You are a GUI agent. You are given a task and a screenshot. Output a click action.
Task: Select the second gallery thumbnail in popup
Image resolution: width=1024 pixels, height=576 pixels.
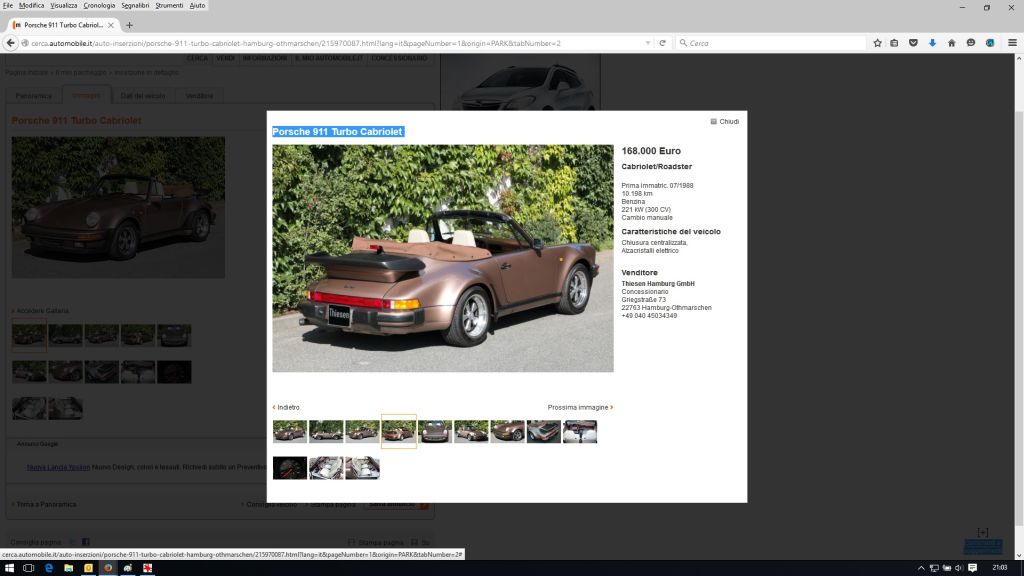click(326, 432)
